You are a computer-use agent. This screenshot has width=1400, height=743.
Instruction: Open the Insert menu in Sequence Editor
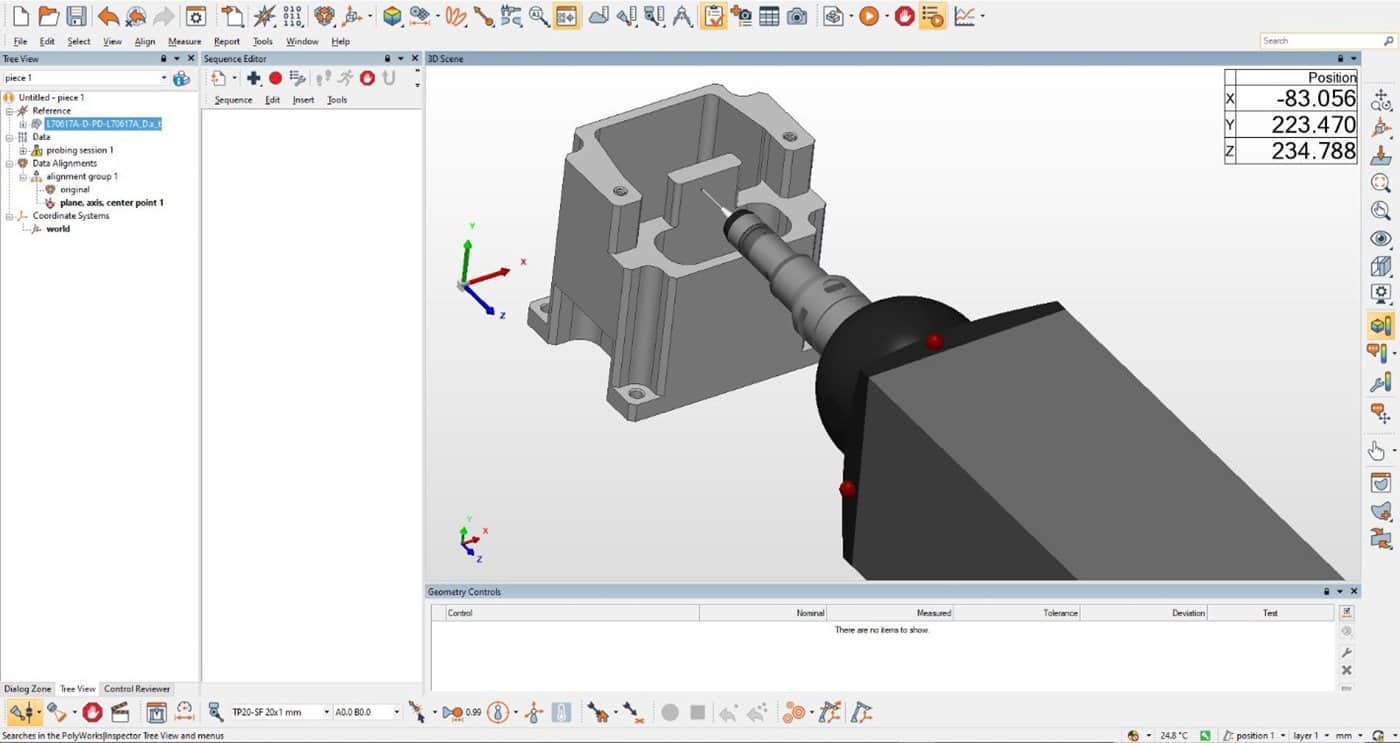[303, 100]
